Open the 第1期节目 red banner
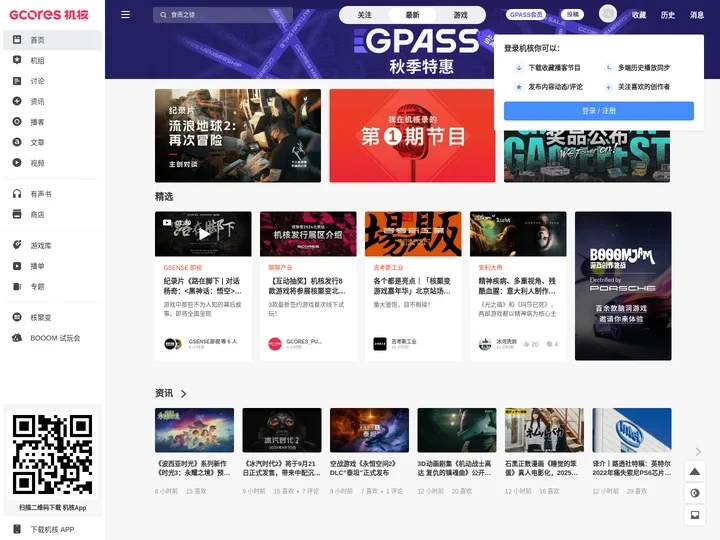 [412, 135]
